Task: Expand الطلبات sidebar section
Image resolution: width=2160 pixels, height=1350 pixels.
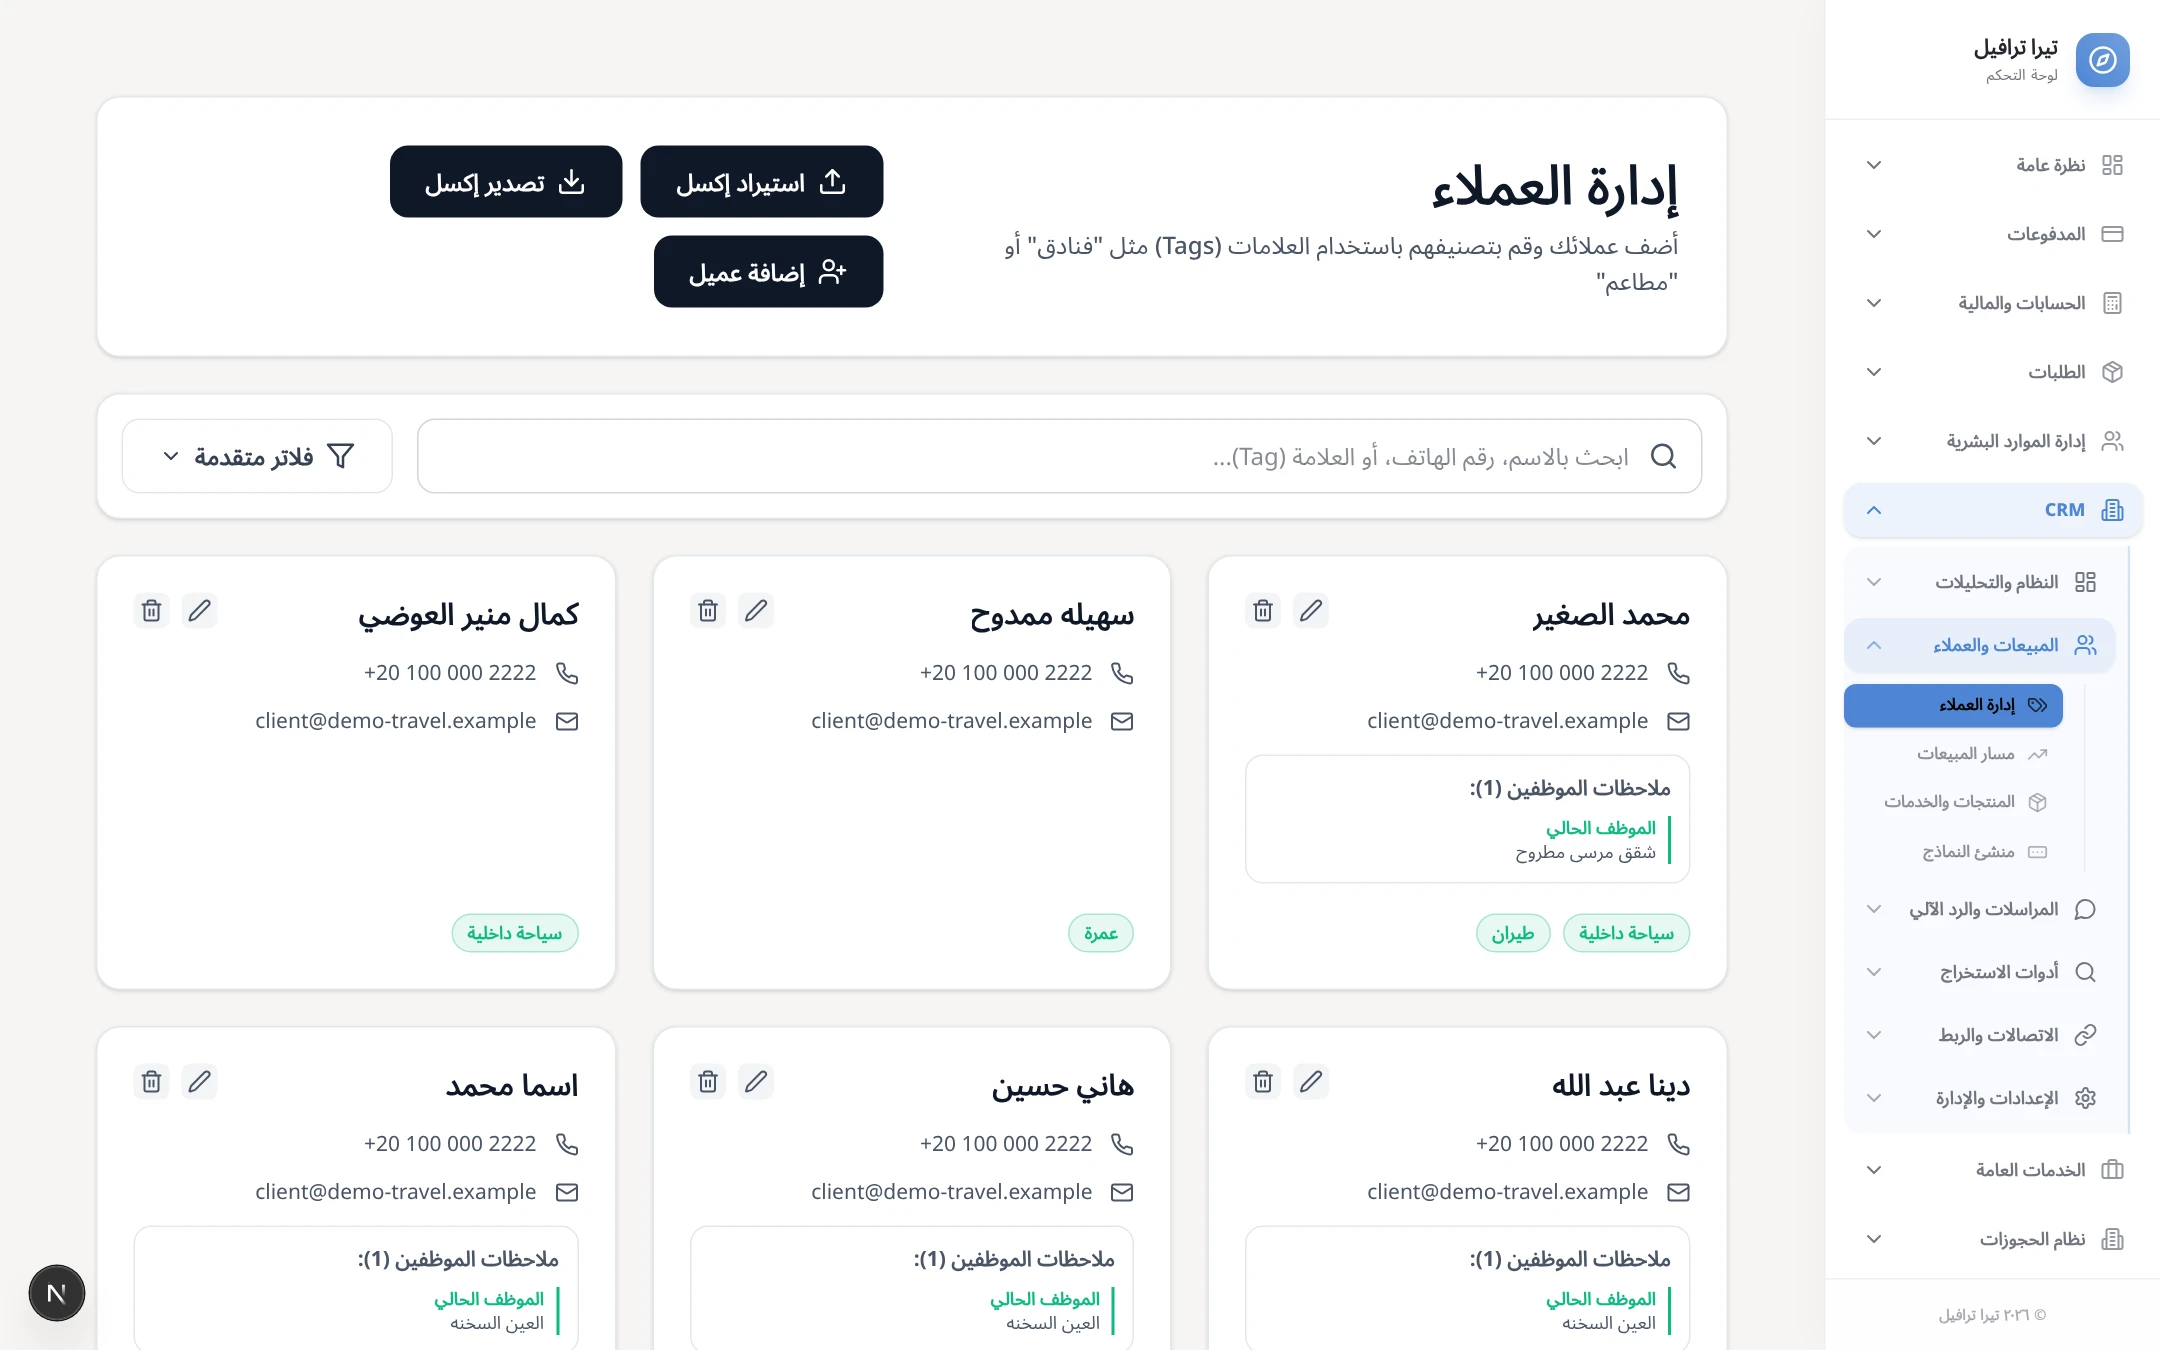Action: coord(1992,372)
